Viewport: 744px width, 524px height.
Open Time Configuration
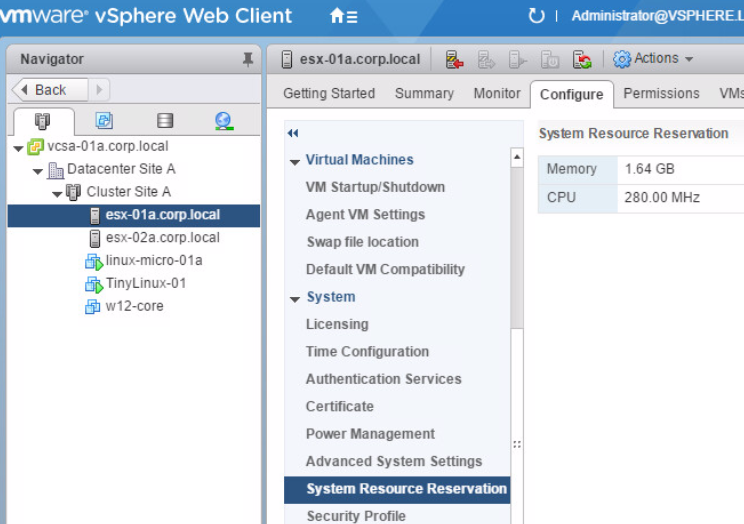pyautogui.click(x=367, y=352)
